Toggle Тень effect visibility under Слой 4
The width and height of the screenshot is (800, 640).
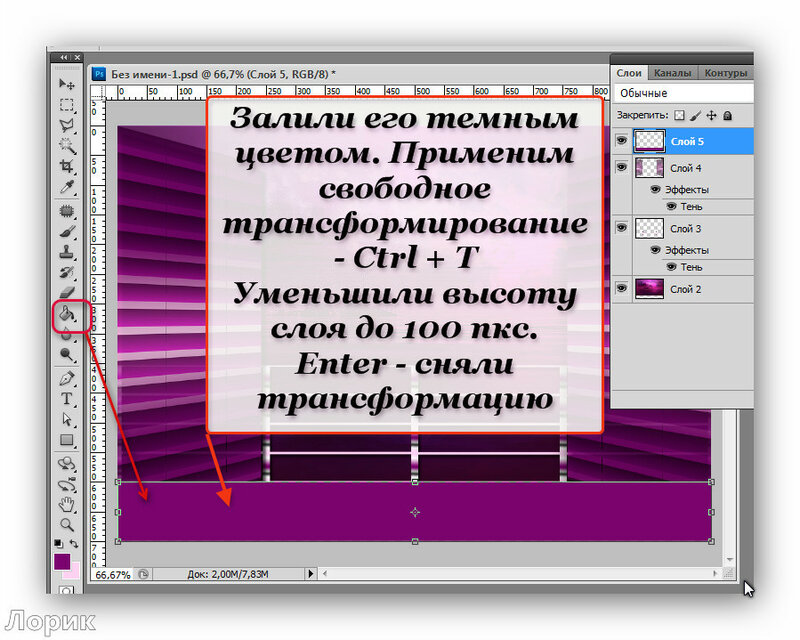point(672,206)
